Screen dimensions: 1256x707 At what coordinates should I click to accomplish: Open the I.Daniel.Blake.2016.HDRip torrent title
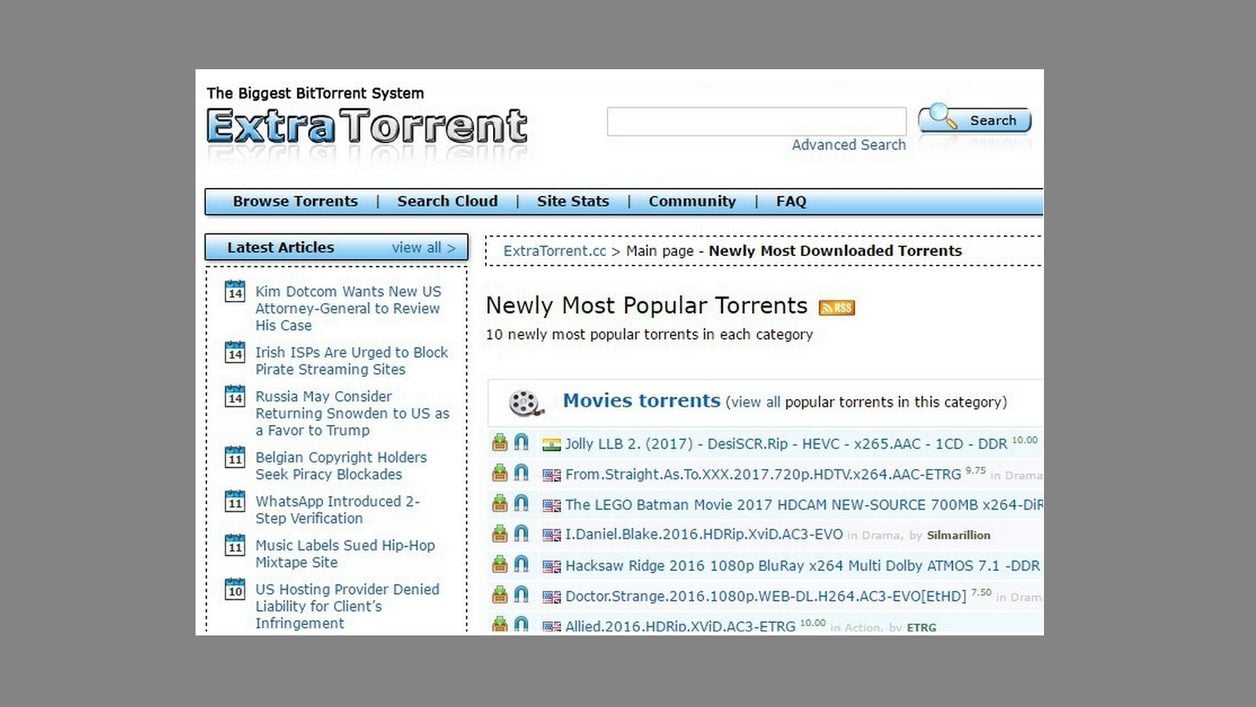coord(704,535)
